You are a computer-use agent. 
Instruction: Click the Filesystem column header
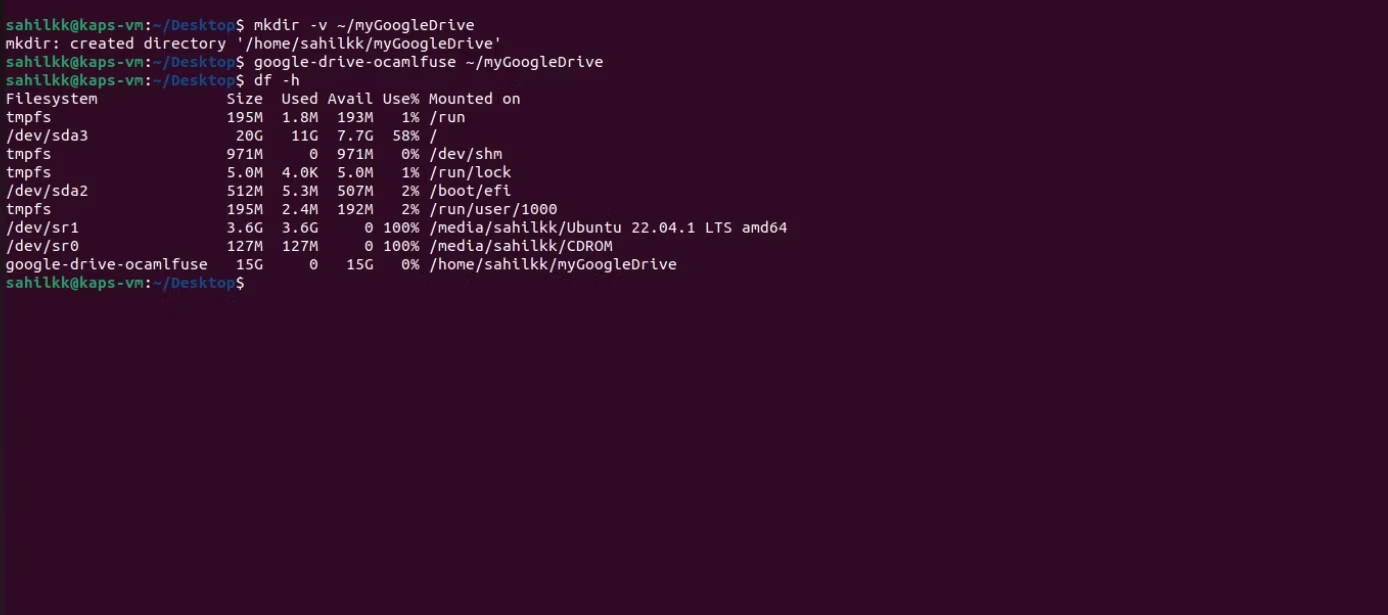[52, 99]
